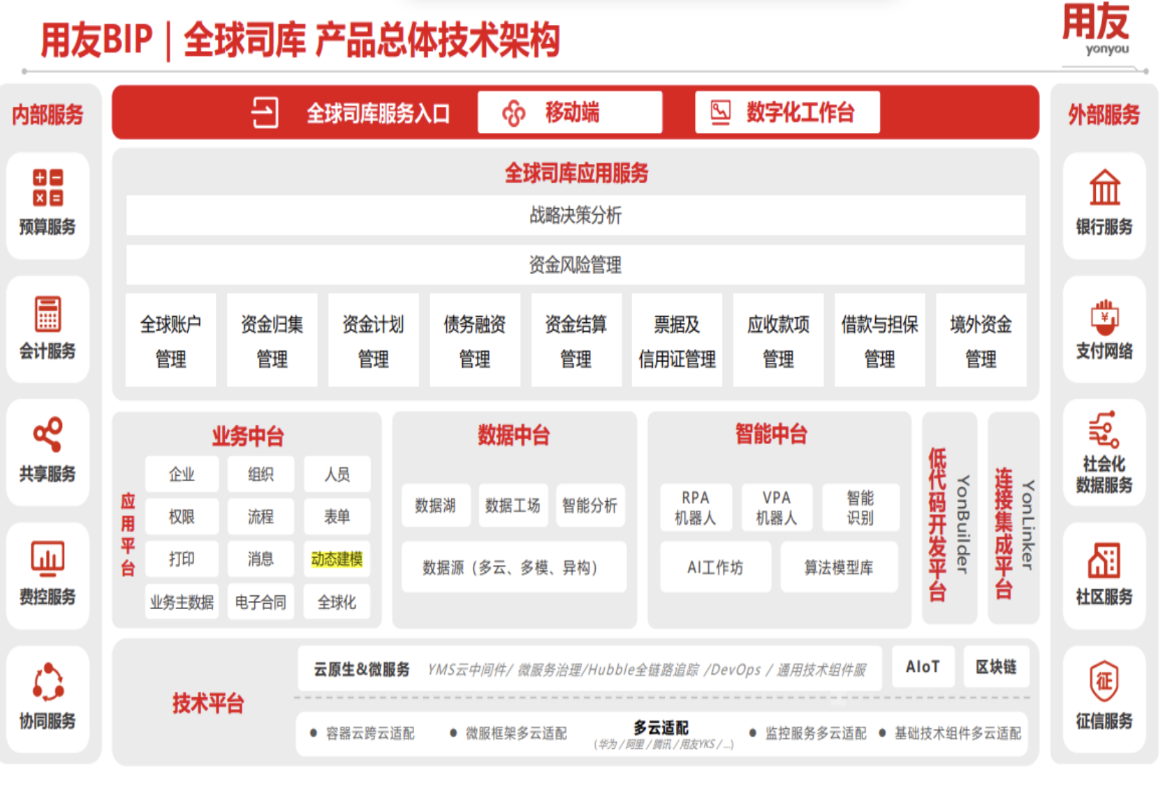Viewport: 1166px width, 786px height.
Task: Open the 数字化工作台 button
Action: 787,112
